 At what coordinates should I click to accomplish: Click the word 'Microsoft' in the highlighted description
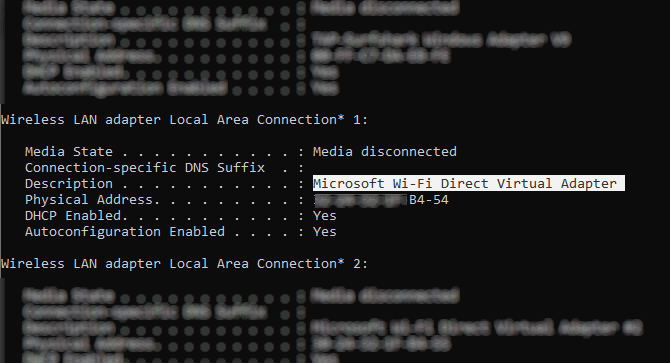pos(349,184)
